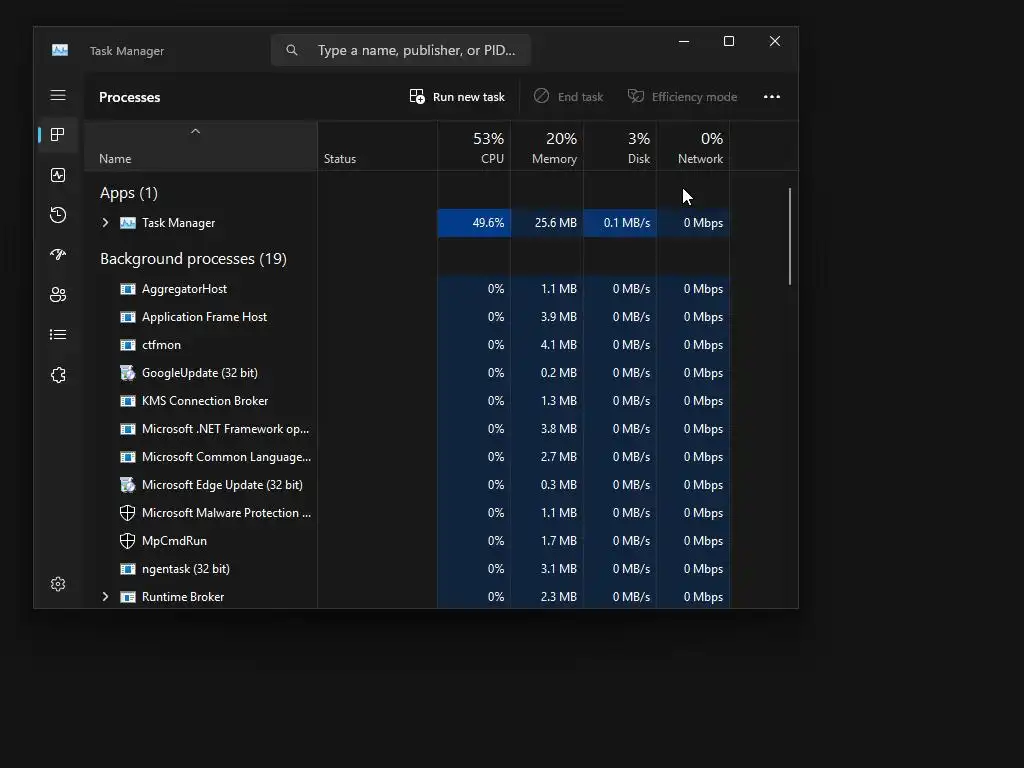Click the KMS Connection Broker icon
This screenshot has height=768, width=1024.
tap(128, 401)
